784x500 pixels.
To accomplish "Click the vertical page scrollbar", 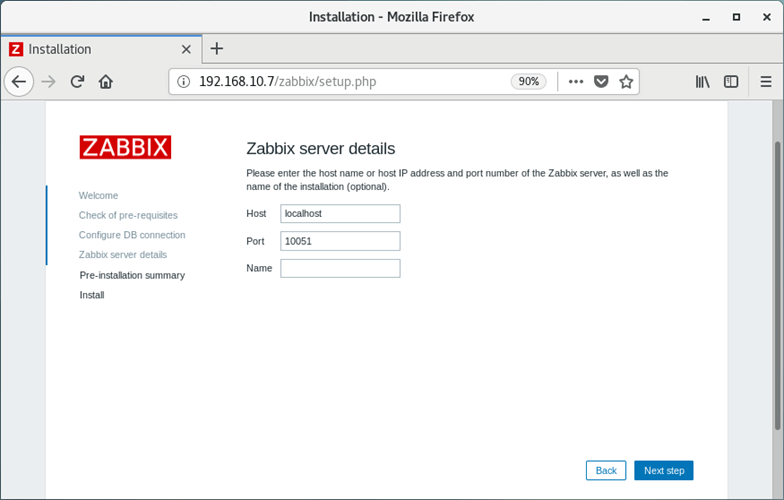I will pyautogui.click(x=778, y=285).
